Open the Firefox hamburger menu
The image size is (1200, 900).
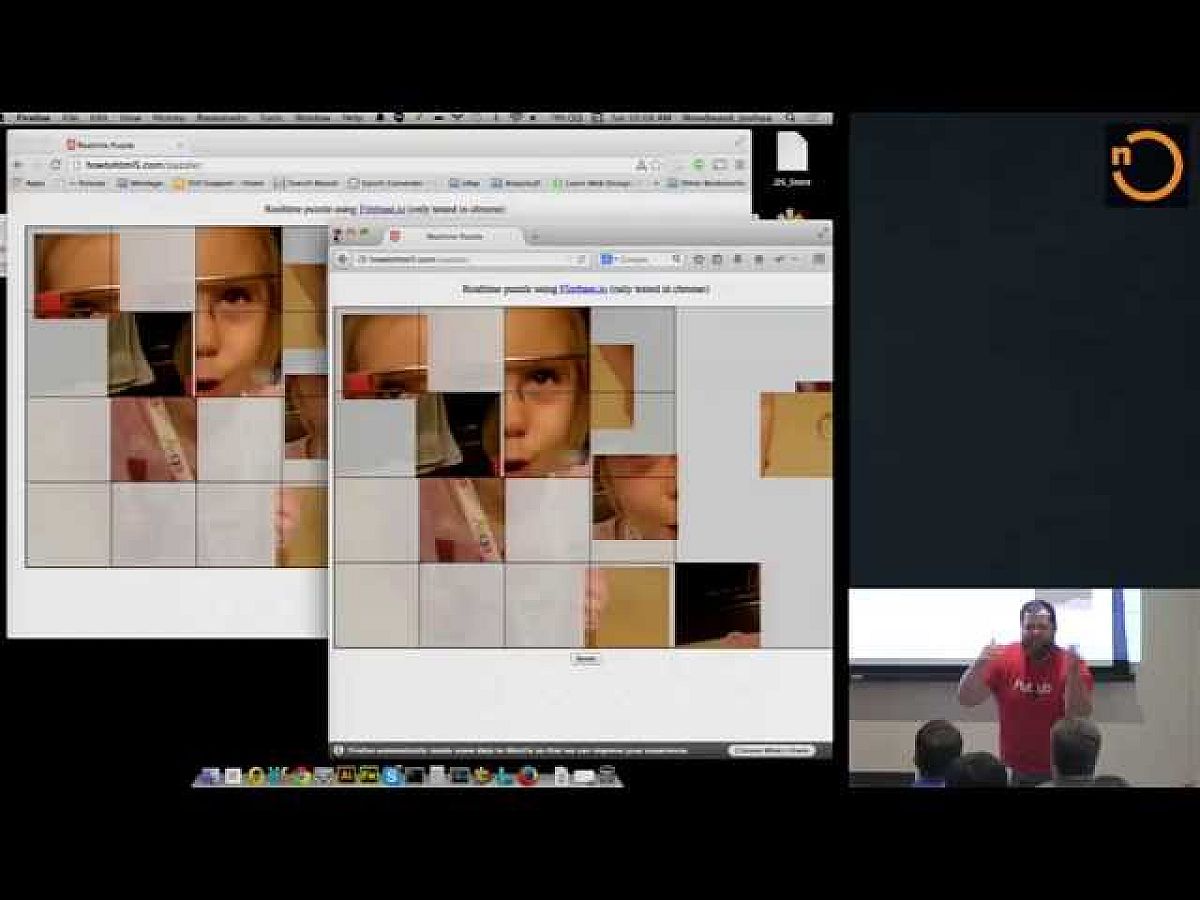818,260
